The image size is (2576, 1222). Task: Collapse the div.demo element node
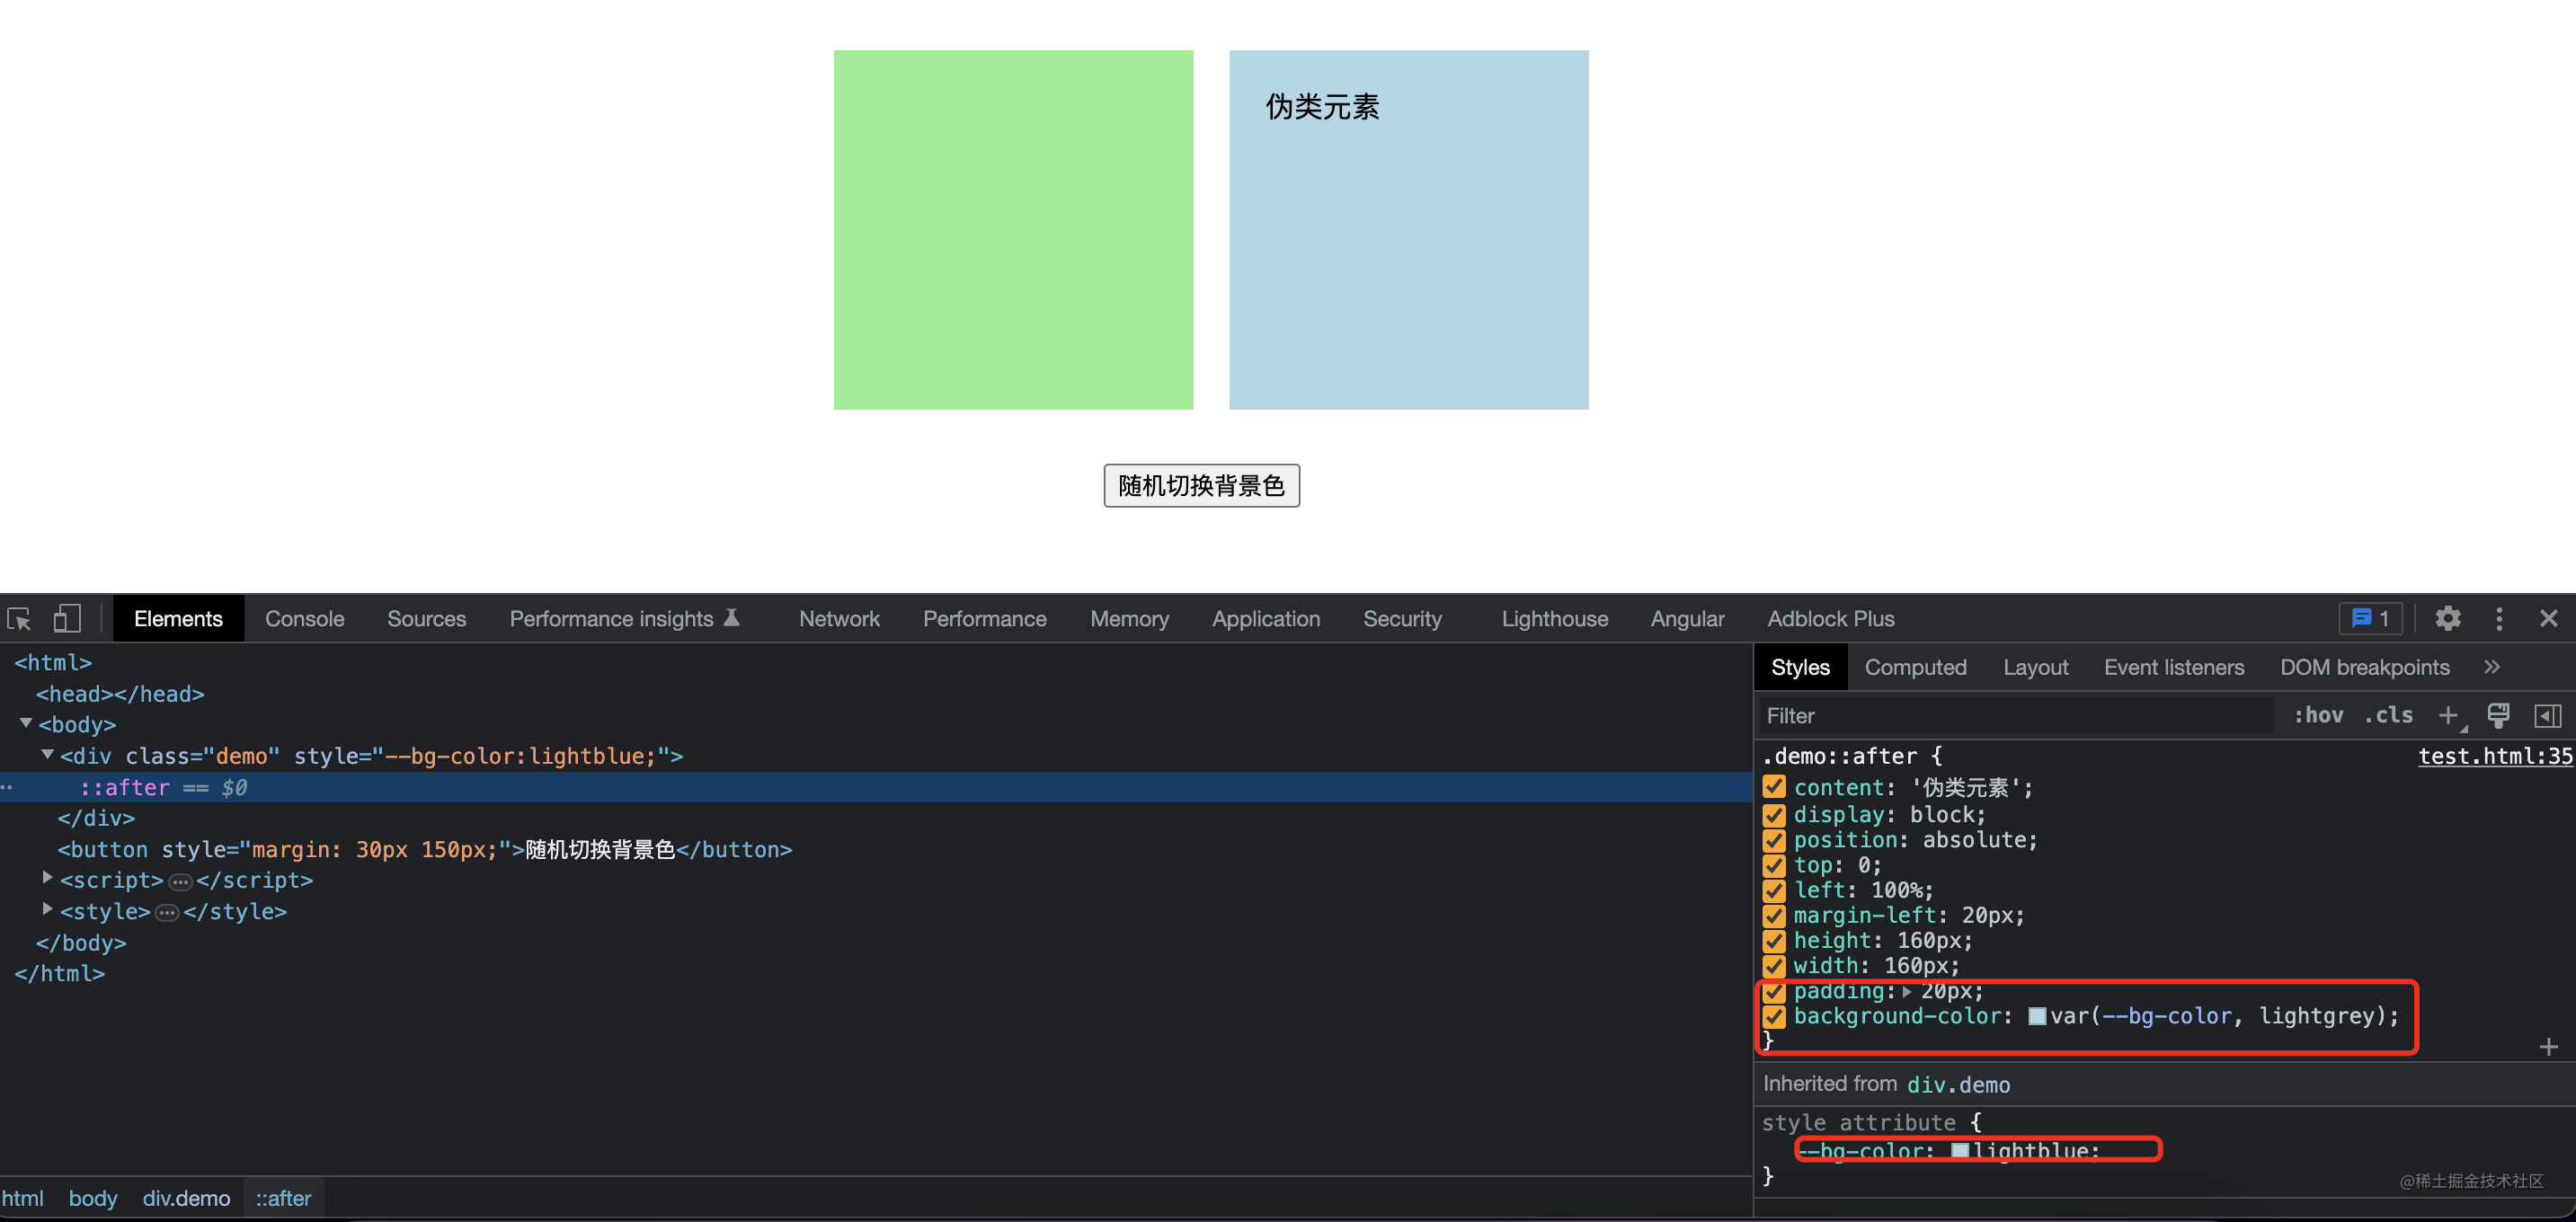tap(47, 755)
